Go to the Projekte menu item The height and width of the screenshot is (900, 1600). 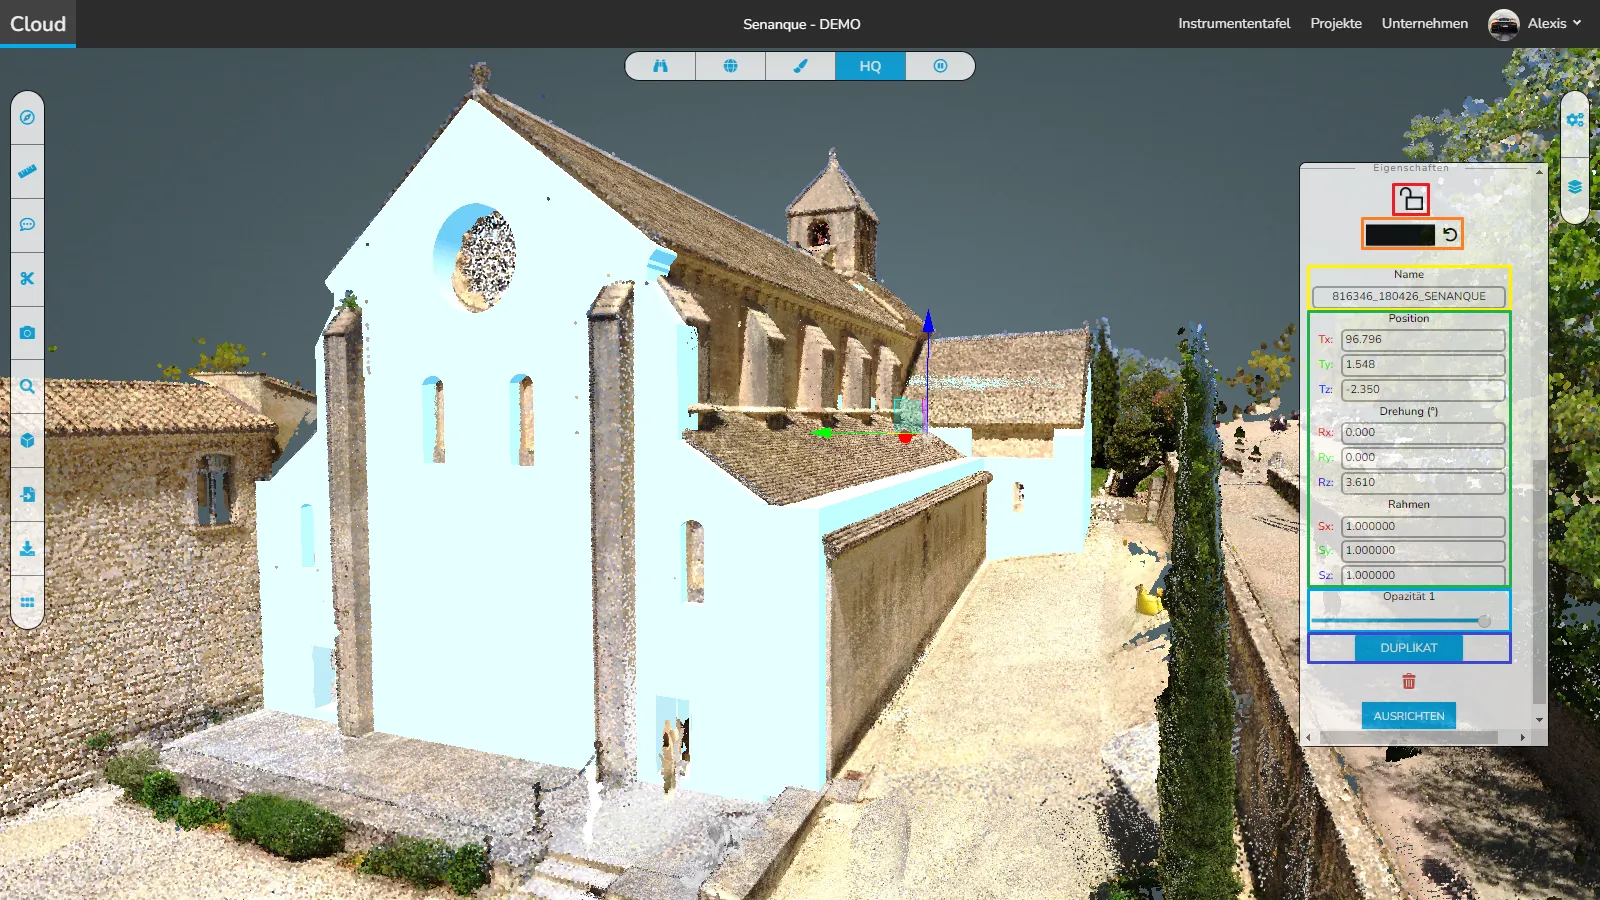click(x=1335, y=24)
